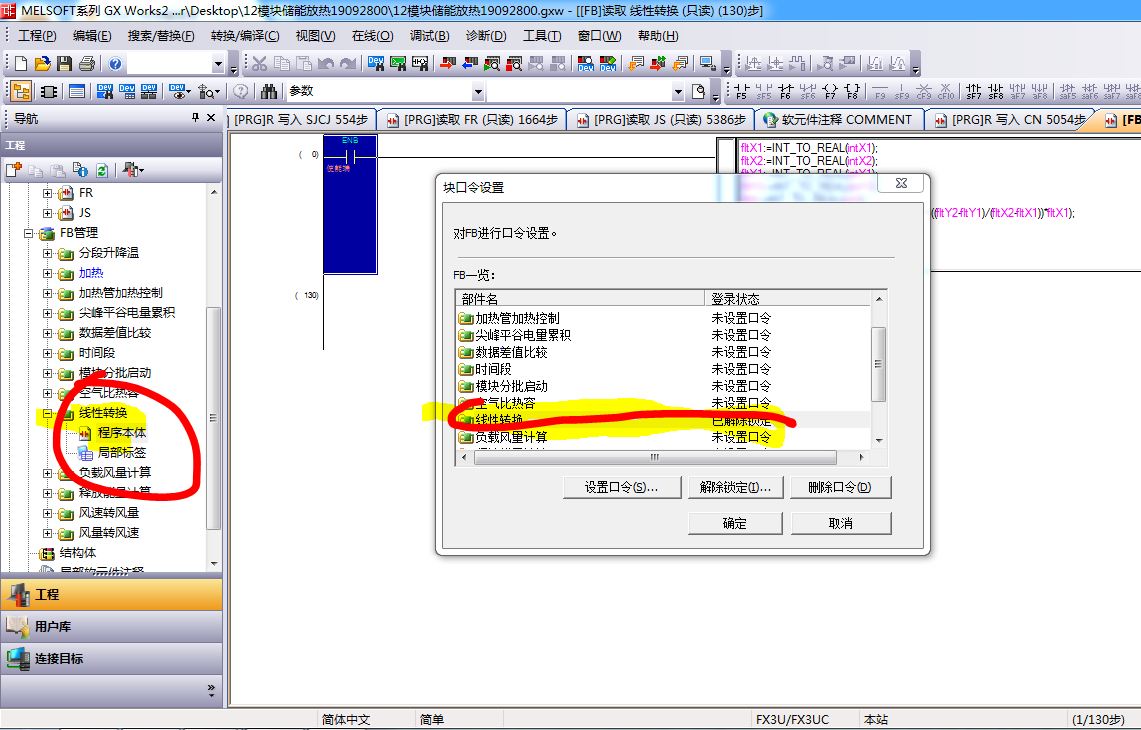Click the Save project icon

coord(64,64)
